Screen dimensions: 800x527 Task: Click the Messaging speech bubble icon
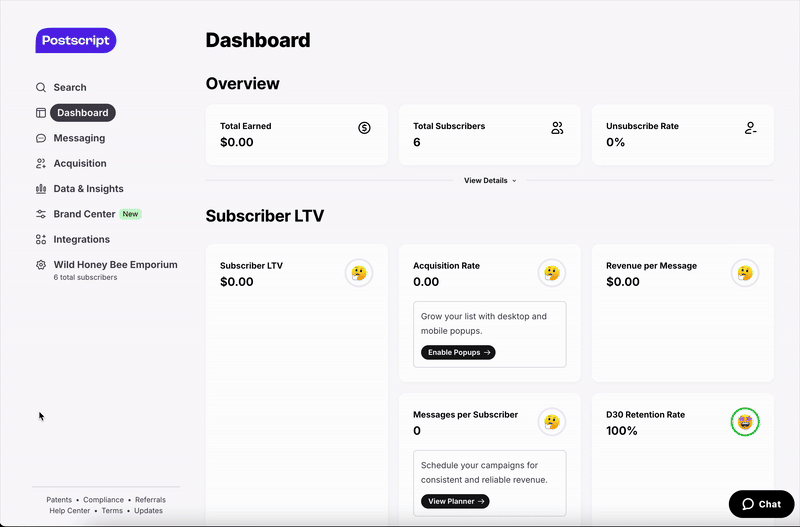[41, 138]
